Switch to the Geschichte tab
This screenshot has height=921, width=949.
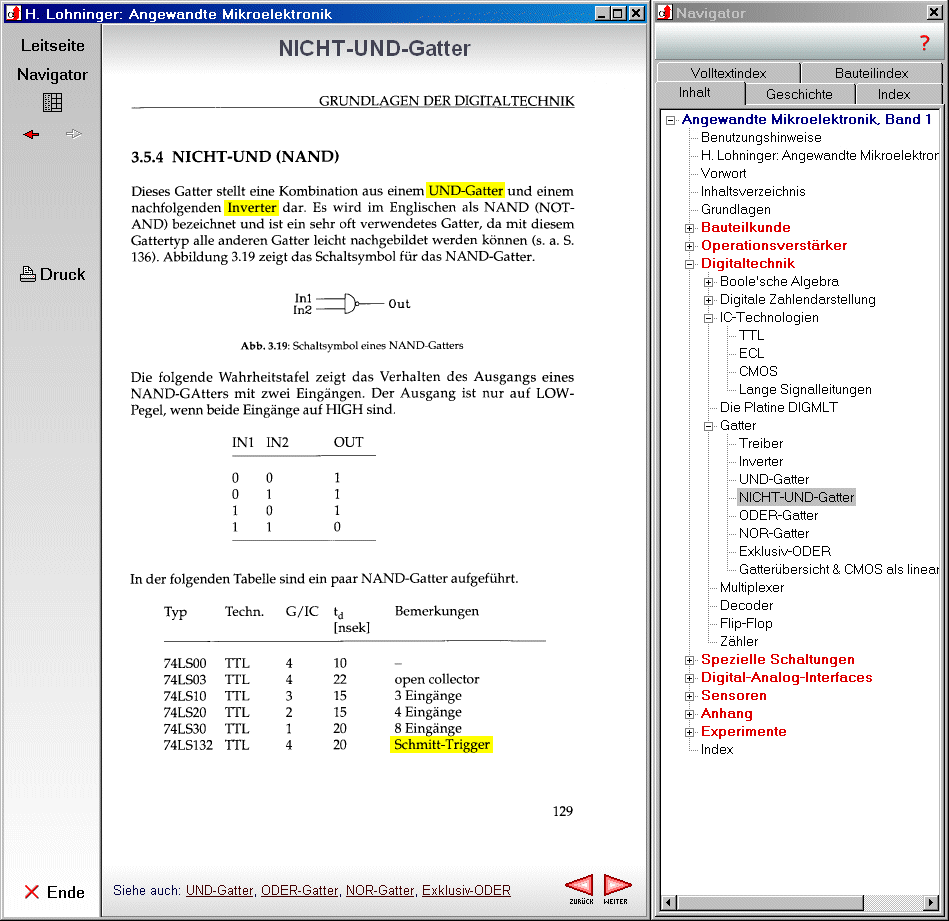click(800, 94)
